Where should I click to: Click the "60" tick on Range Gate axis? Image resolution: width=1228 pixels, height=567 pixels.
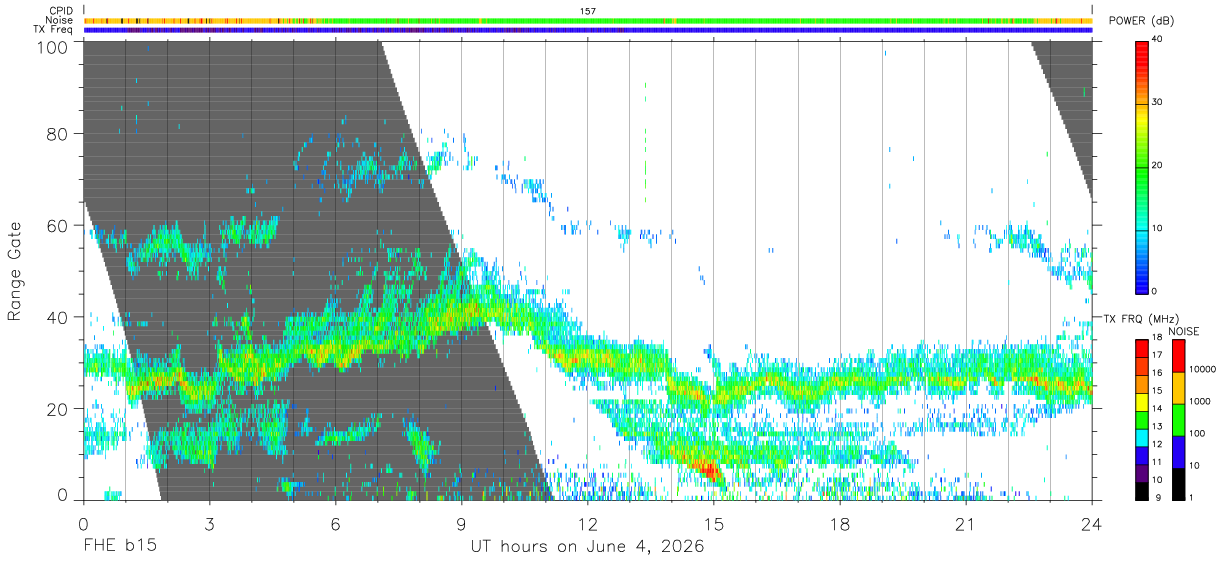(59, 225)
